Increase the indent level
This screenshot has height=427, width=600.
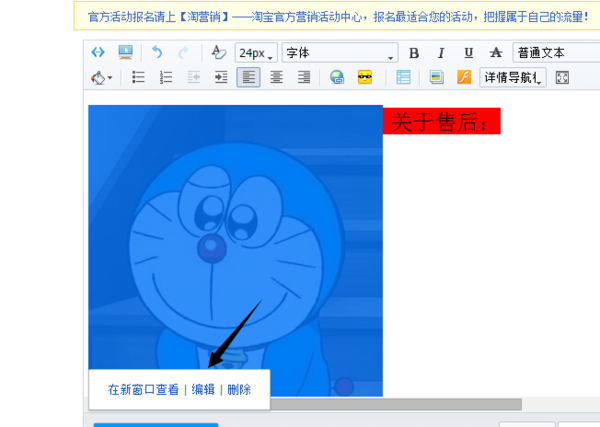click(221, 77)
